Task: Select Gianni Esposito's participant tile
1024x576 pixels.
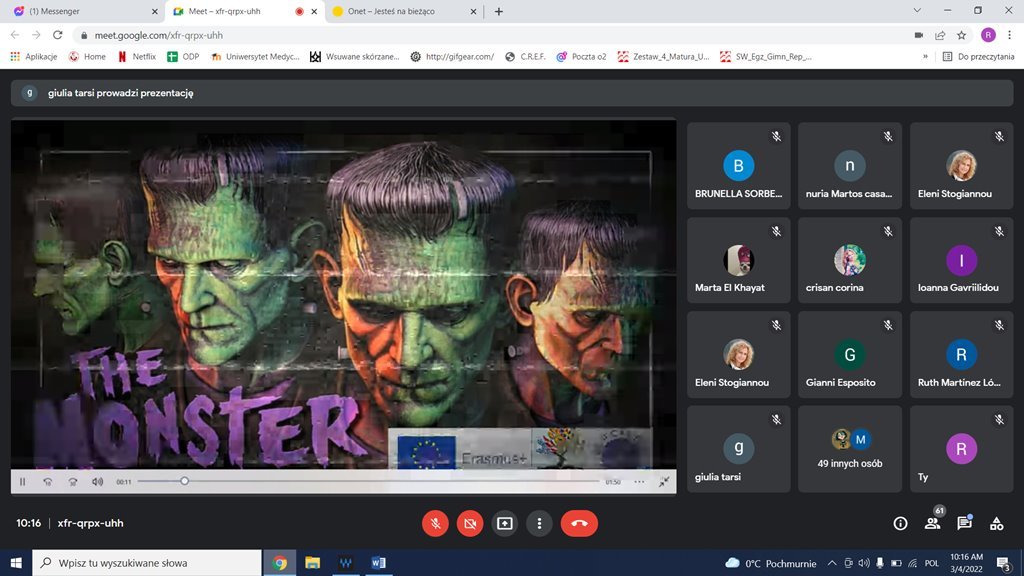Action: [850, 355]
